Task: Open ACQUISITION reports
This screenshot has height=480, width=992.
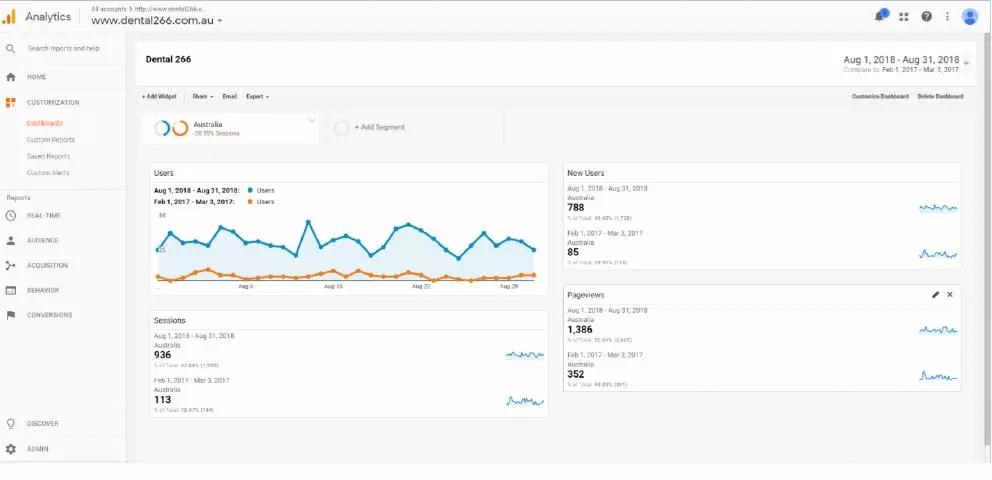Action: pyautogui.click(x=47, y=266)
